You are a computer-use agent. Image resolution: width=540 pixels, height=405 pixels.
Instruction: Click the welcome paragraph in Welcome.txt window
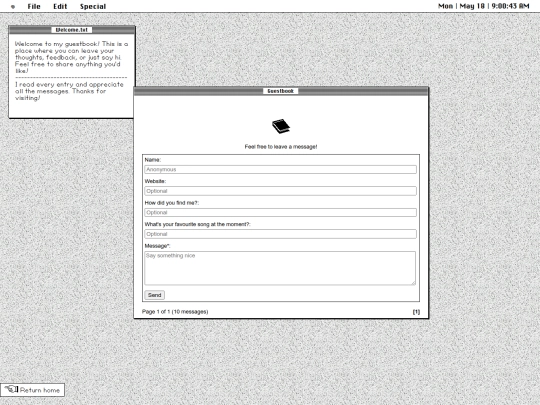point(71,57)
